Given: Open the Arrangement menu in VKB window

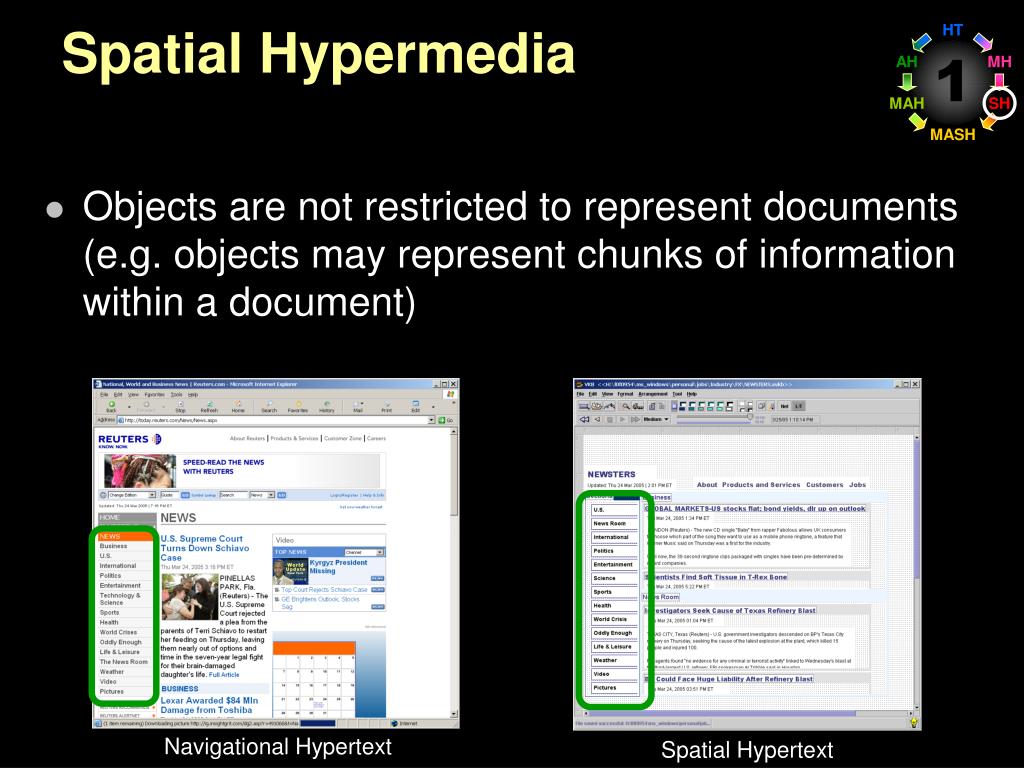Looking at the screenshot, I should 652,394.
